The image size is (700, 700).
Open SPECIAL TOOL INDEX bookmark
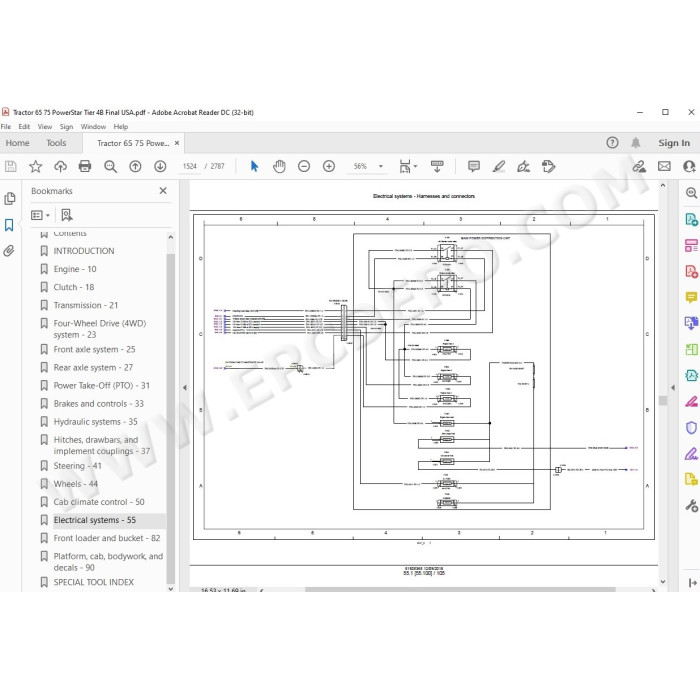click(94, 582)
